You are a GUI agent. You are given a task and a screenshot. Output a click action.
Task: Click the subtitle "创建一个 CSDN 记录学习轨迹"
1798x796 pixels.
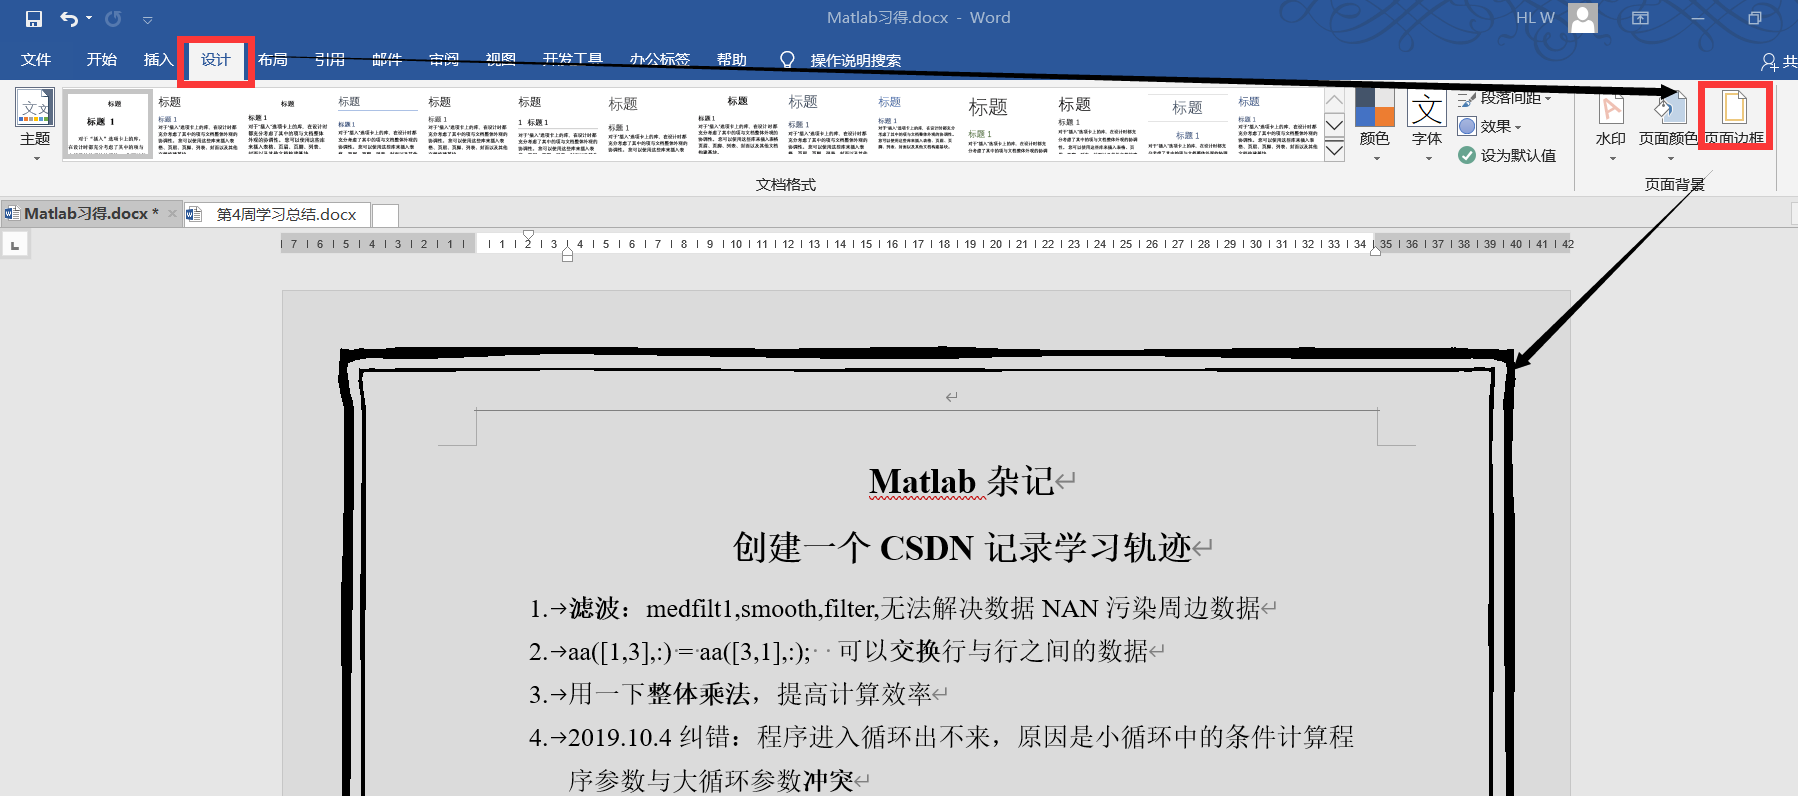(x=962, y=547)
